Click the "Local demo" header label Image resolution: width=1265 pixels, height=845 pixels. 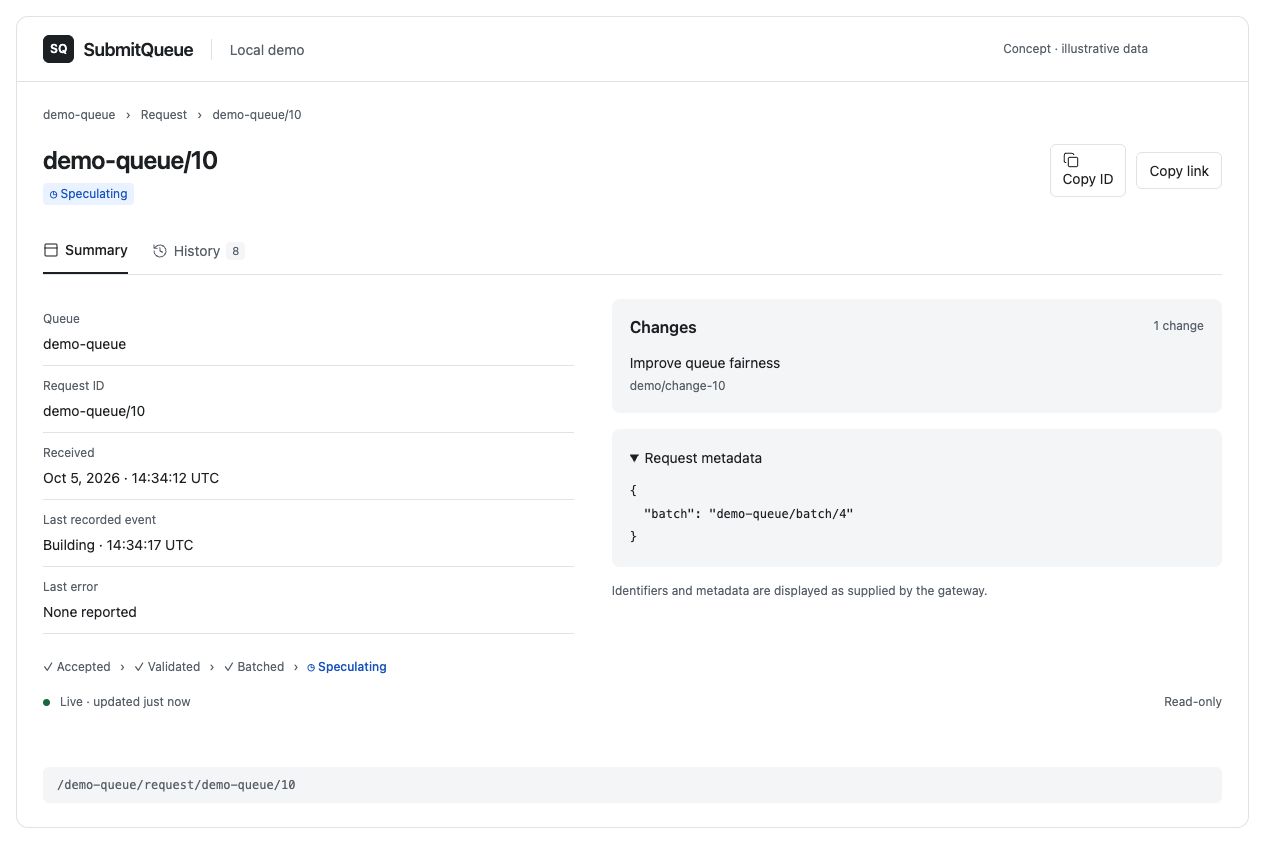click(267, 50)
